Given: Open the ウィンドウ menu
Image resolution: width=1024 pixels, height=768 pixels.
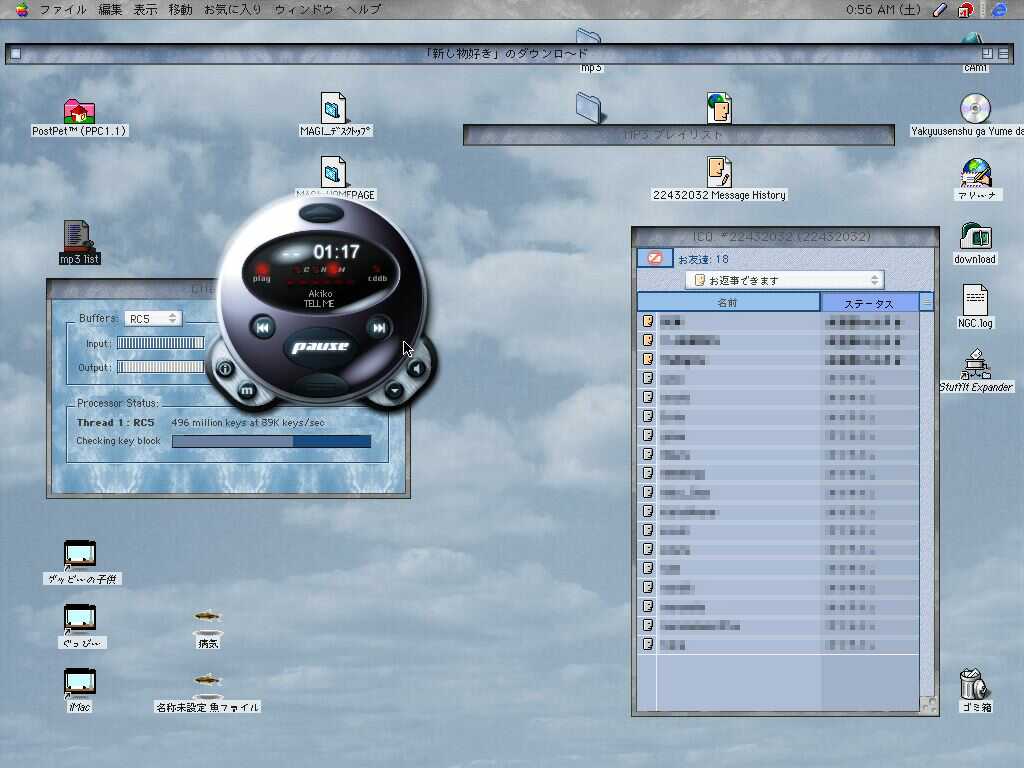Looking at the screenshot, I should pos(304,9).
